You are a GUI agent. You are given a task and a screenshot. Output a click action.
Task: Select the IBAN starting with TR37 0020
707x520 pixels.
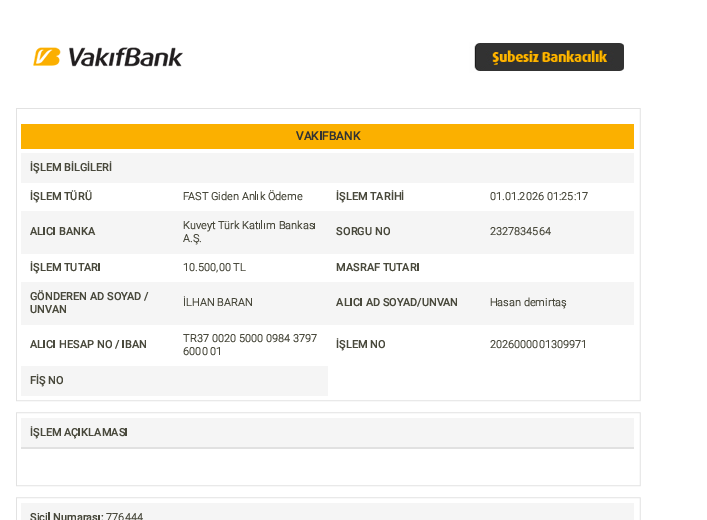pos(250,345)
